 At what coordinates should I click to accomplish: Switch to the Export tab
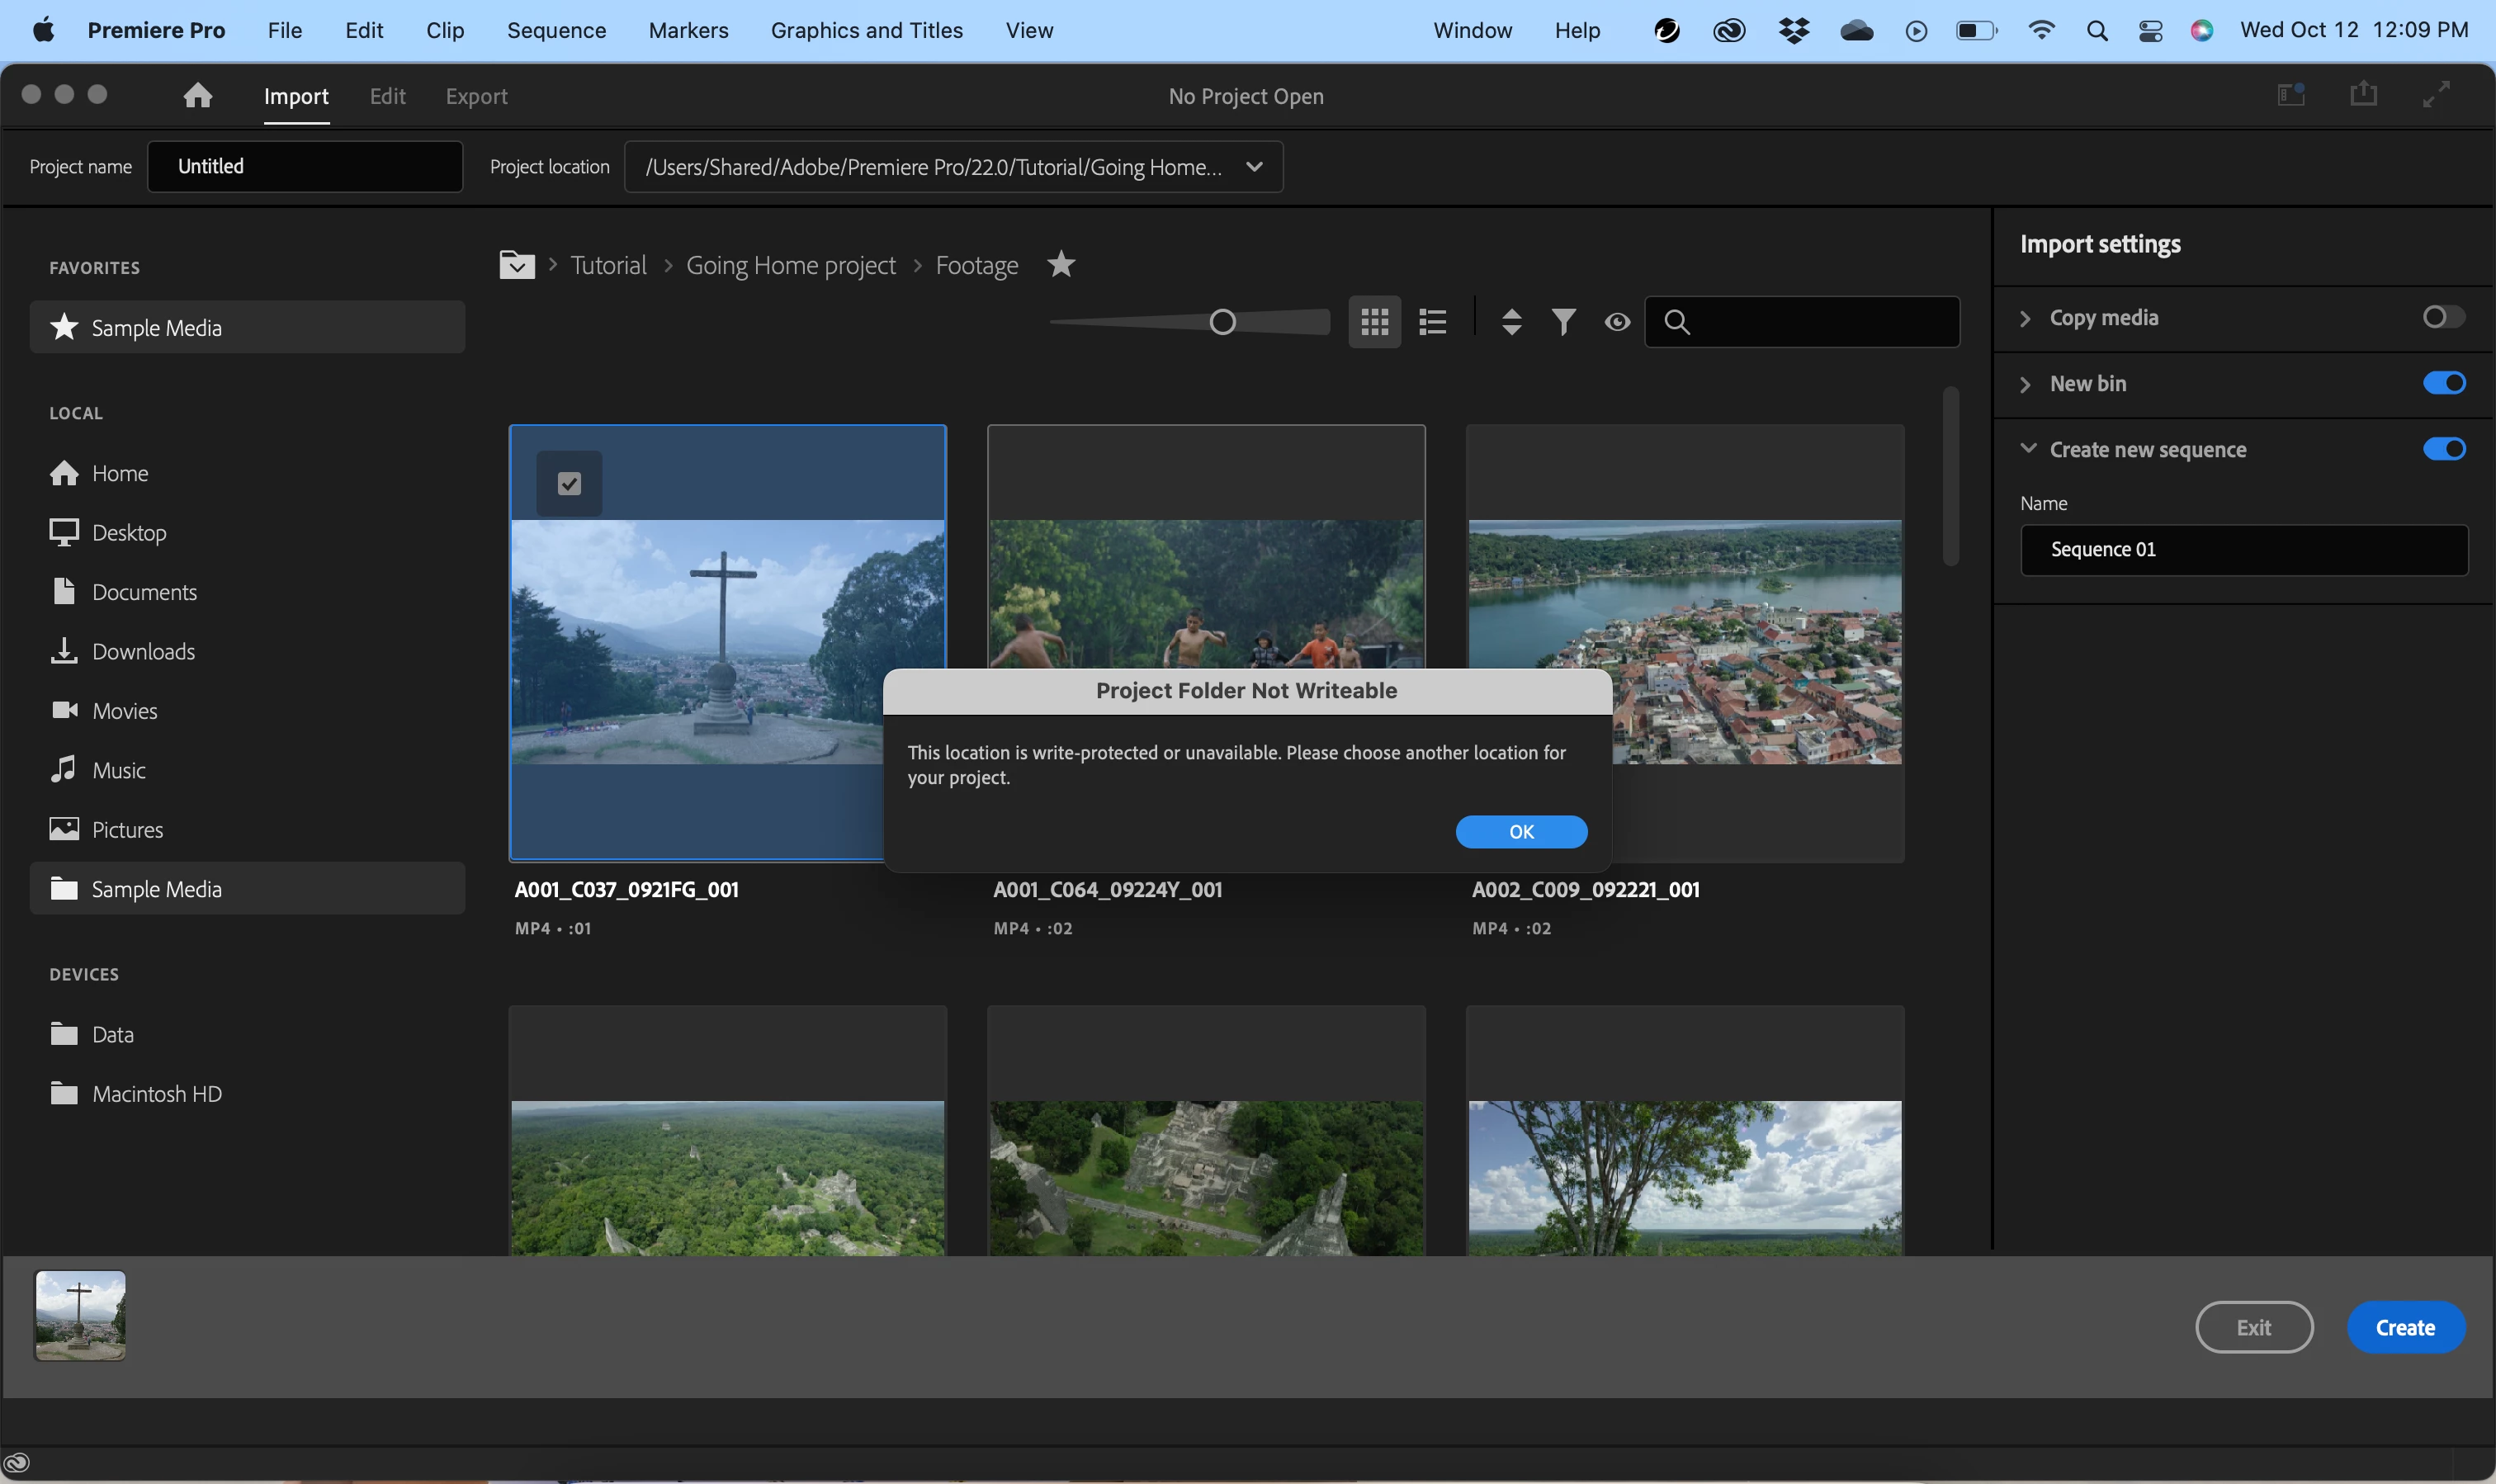coord(476,97)
